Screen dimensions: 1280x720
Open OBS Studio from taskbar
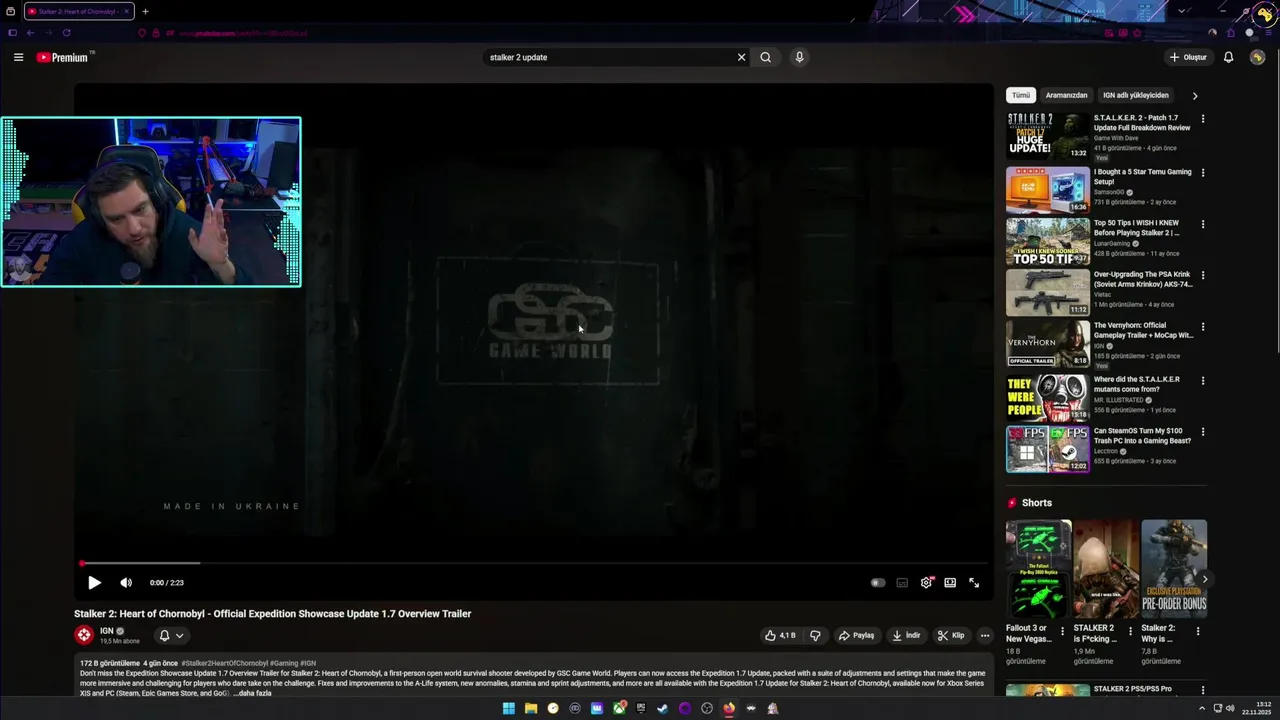coord(707,708)
